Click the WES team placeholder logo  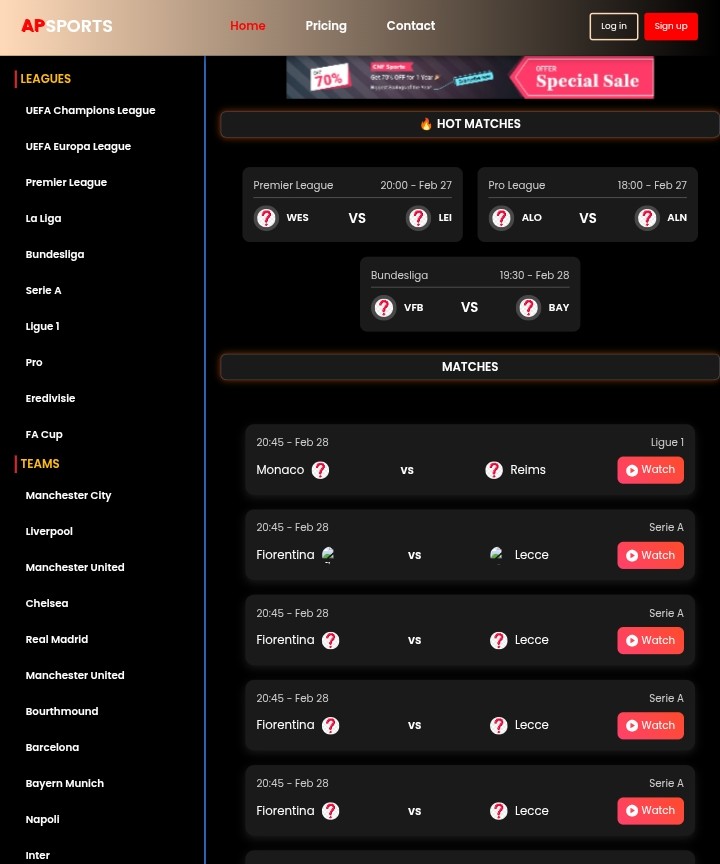pos(266,218)
